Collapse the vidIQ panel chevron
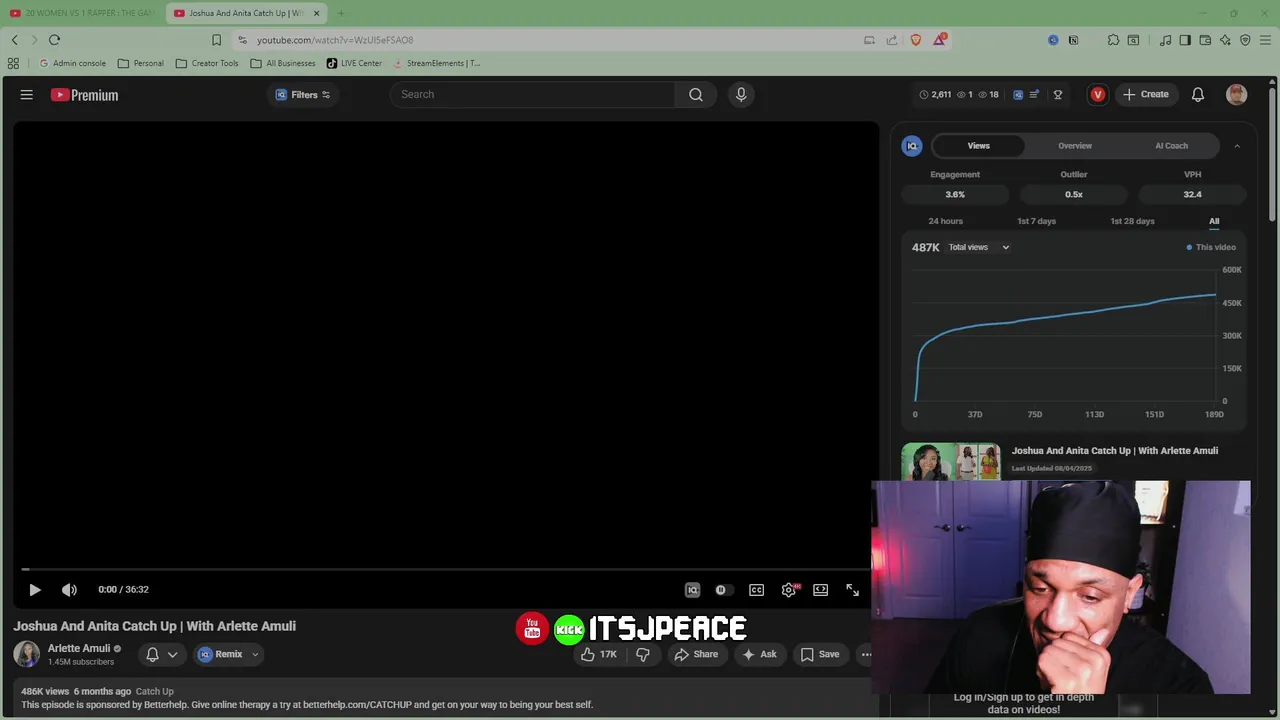The image size is (1280, 720). [x=1237, y=146]
